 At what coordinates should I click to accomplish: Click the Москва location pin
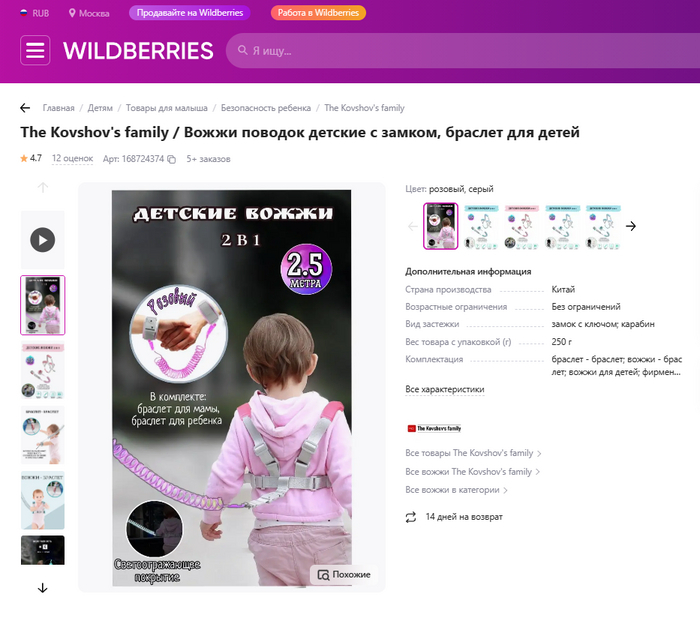[x=72, y=13]
